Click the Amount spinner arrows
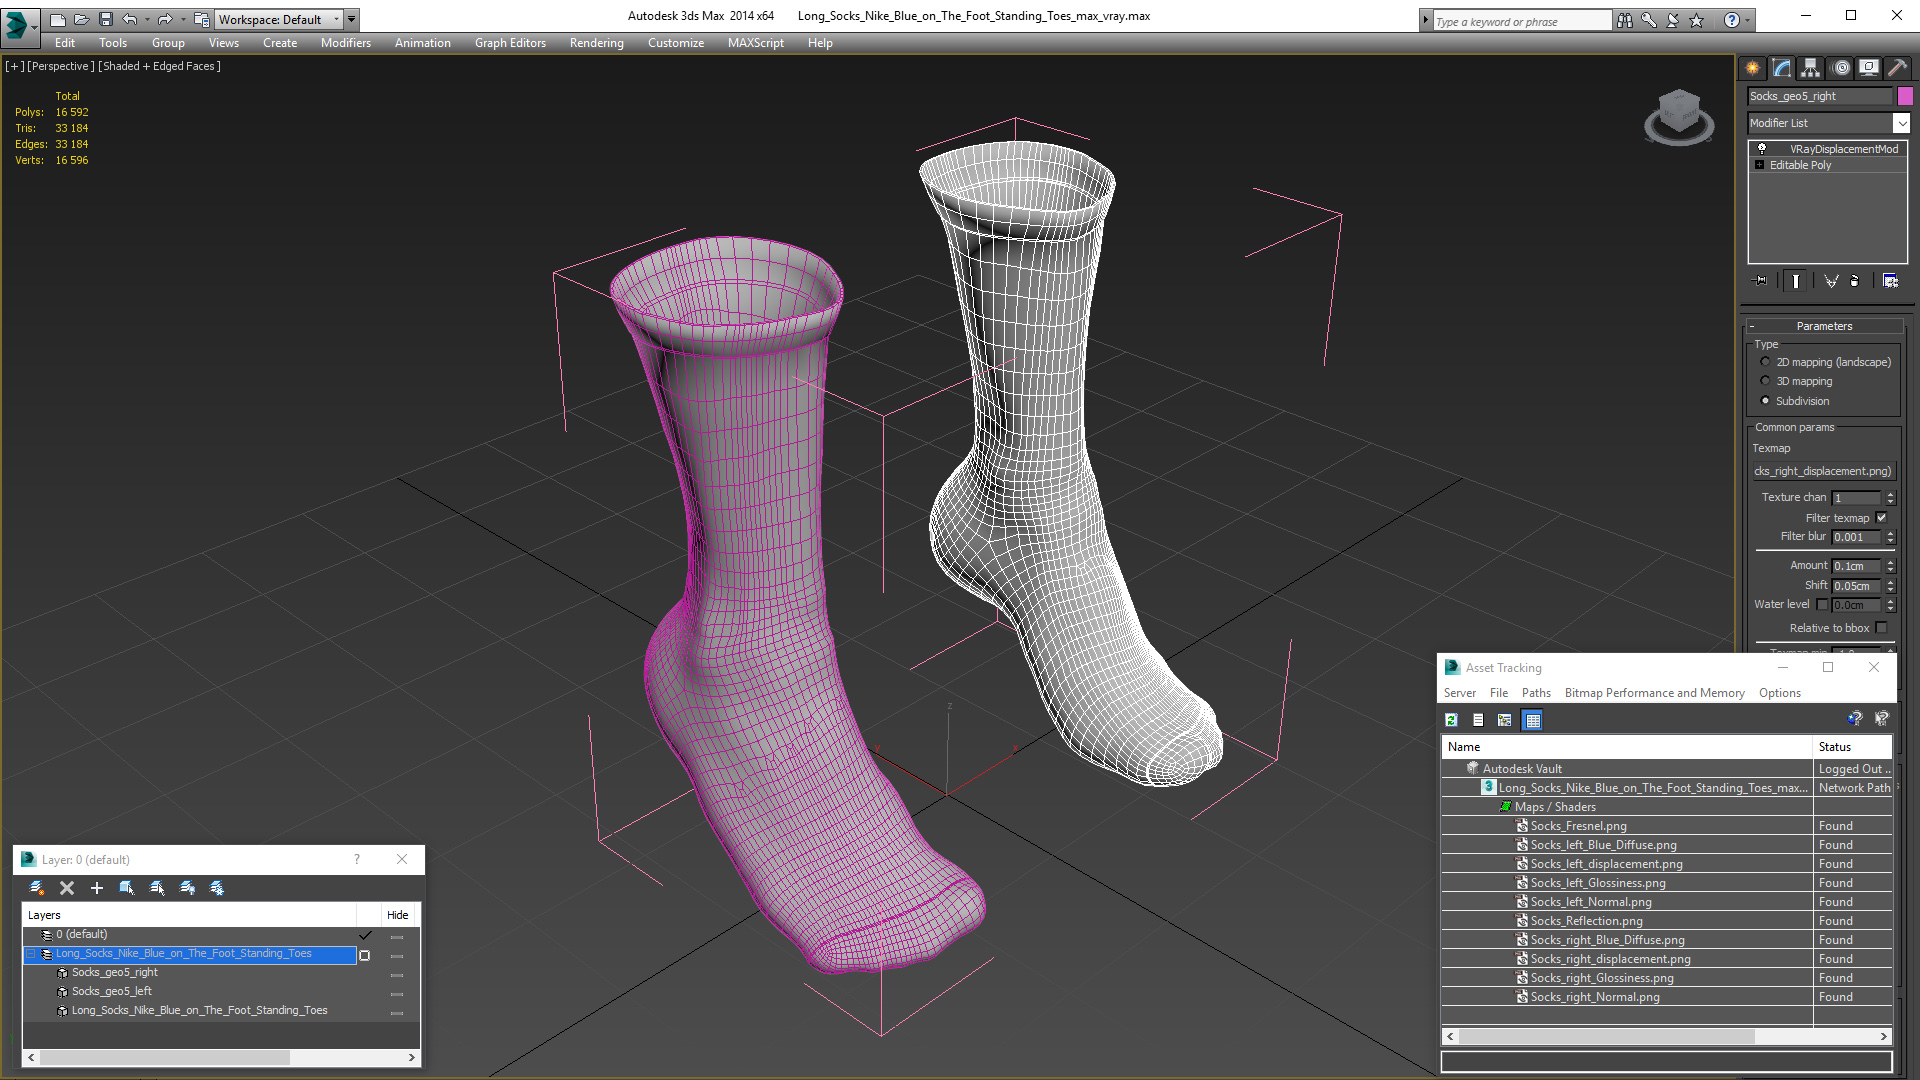The height and width of the screenshot is (1080, 1920). (x=1890, y=566)
